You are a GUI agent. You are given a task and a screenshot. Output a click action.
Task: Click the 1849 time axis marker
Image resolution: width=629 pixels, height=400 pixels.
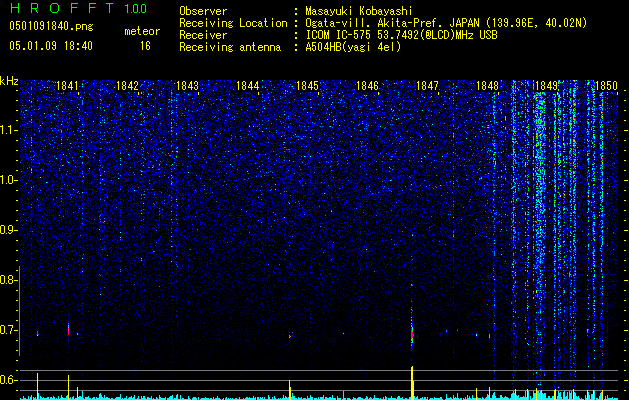546,86
